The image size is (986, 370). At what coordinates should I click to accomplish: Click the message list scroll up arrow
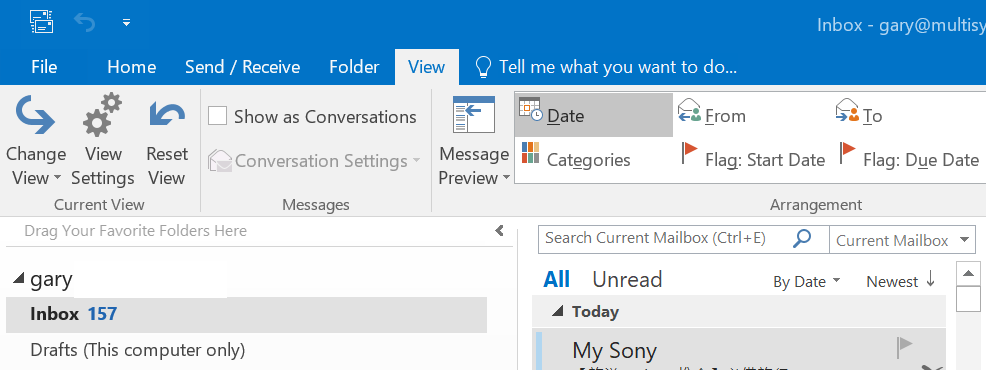point(968,273)
